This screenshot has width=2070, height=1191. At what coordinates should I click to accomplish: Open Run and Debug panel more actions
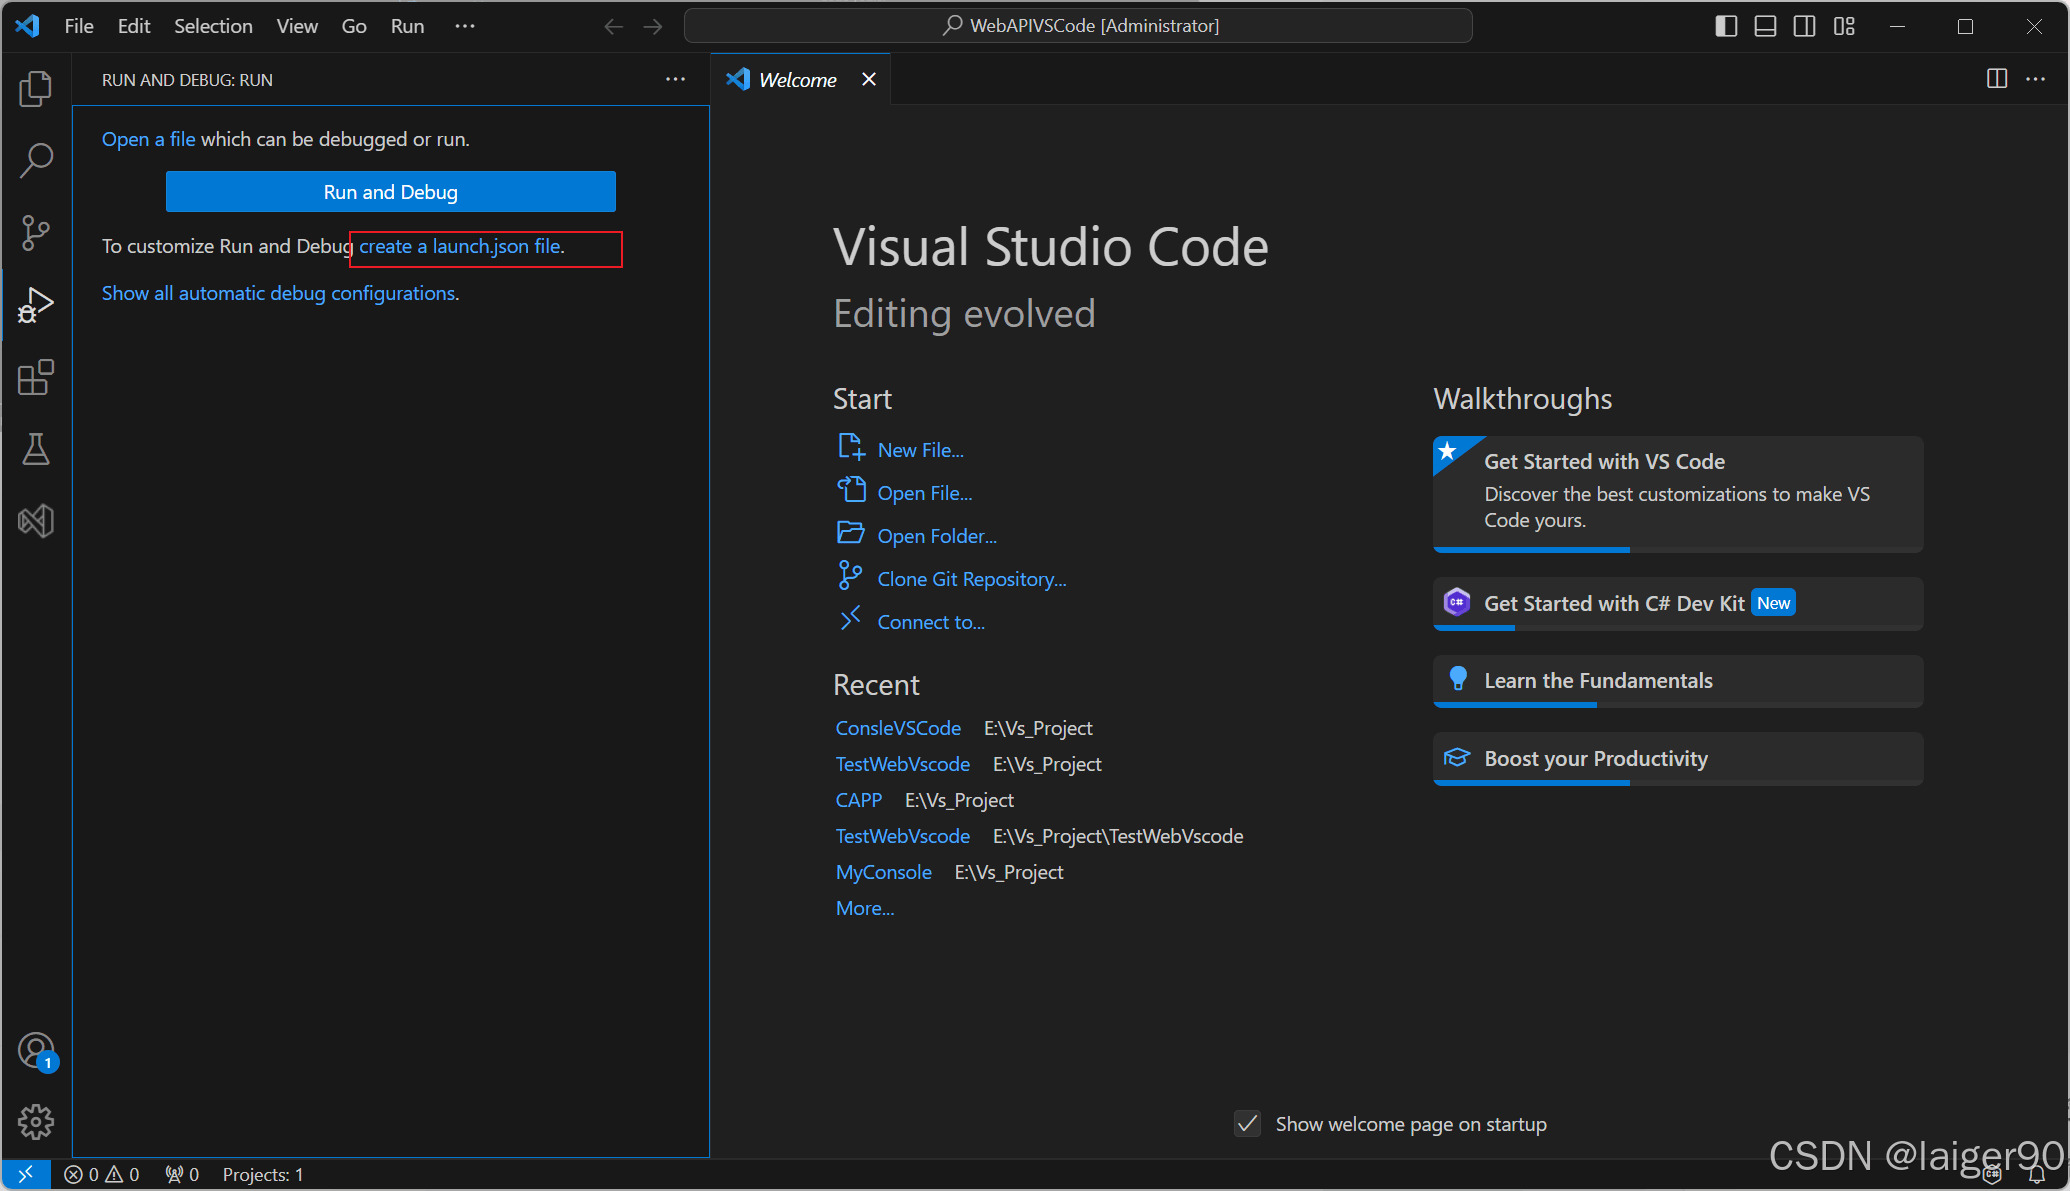tap(676, 79)
